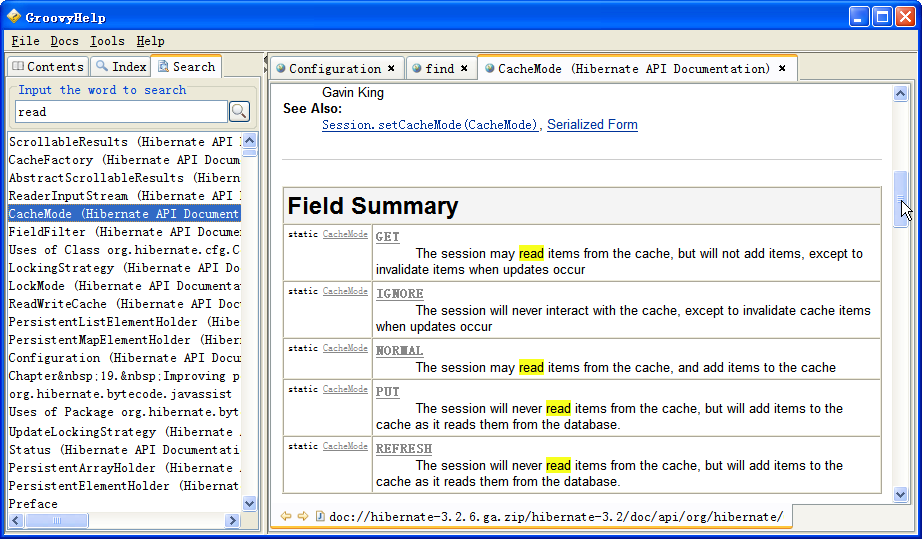The width and height of the screenshot is (922, 539).
Task: Select the LockingStrategy search result
Action: coord(124,268)
